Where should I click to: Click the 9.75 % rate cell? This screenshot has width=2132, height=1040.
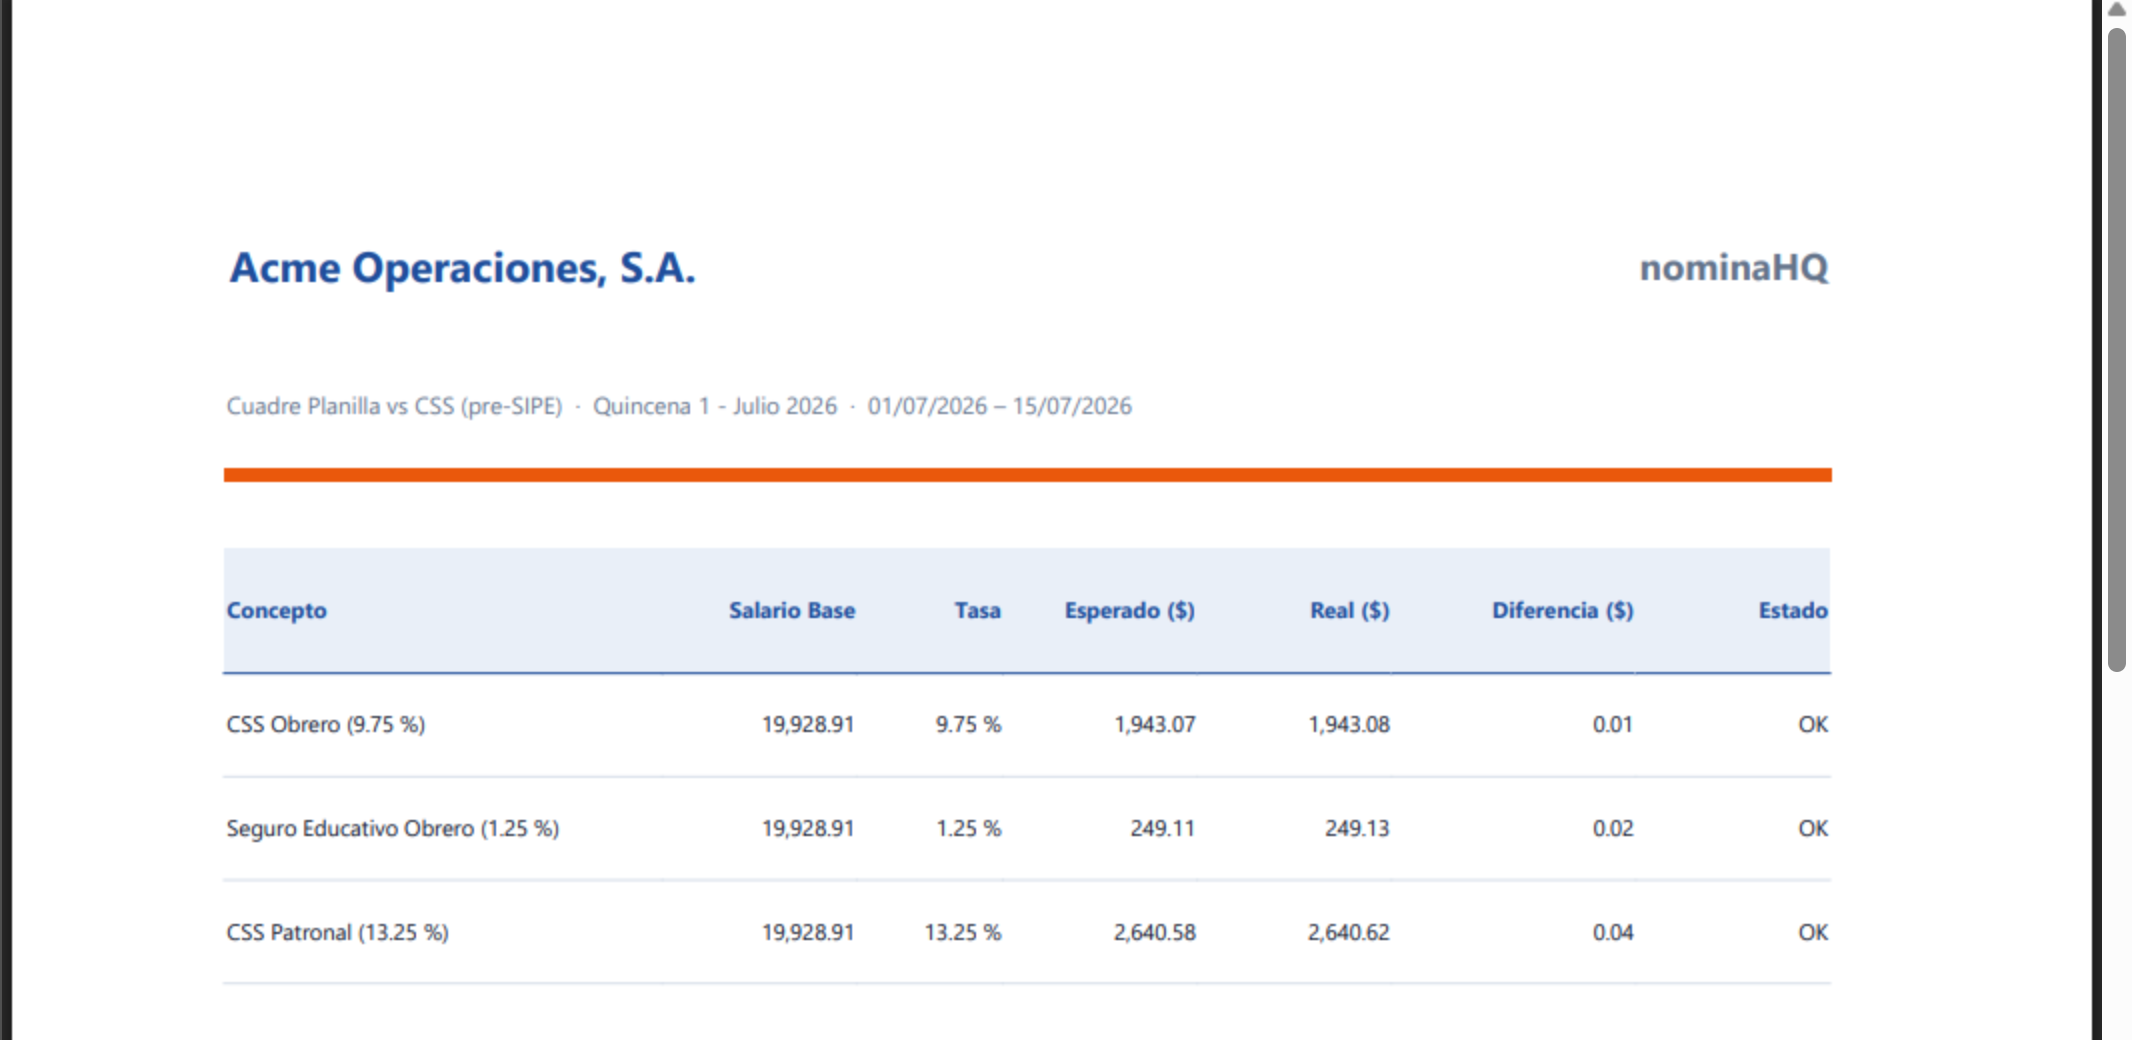tap(968, 725)
